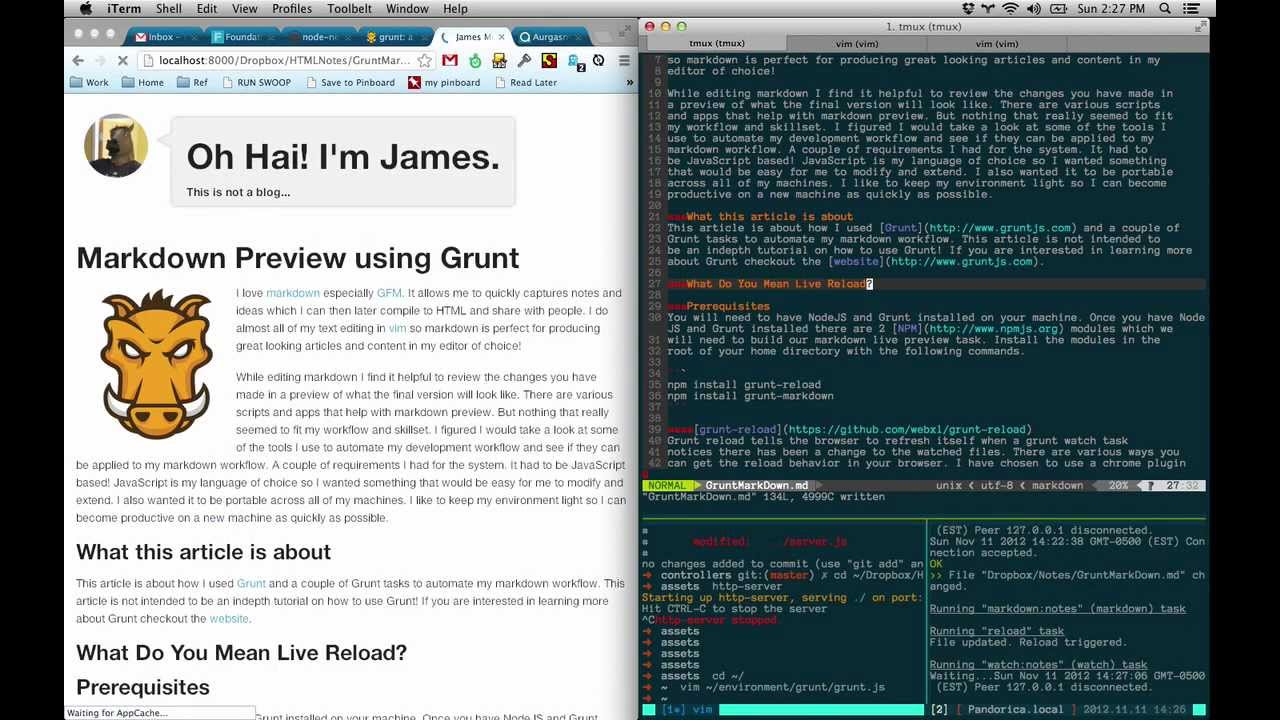1280x720 pixels.
Task: Focus the Chrome address bar
Action: (x=284, y=61)
